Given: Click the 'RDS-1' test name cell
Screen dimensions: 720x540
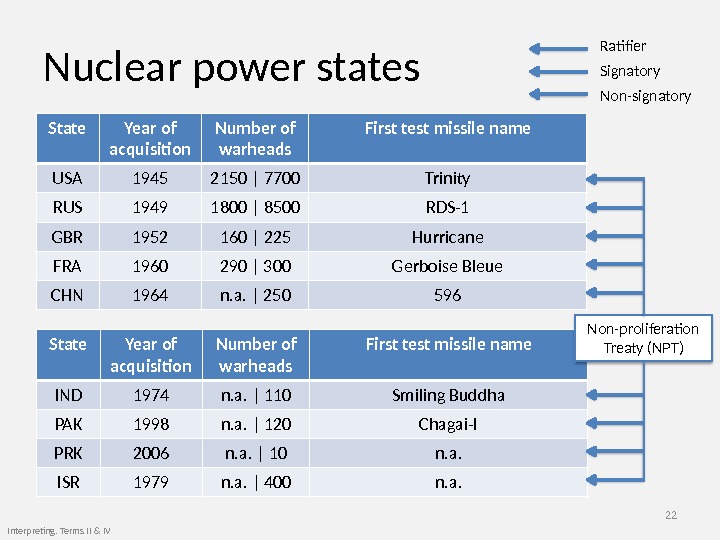Looking at the screenshot, I should coord(447,208).
